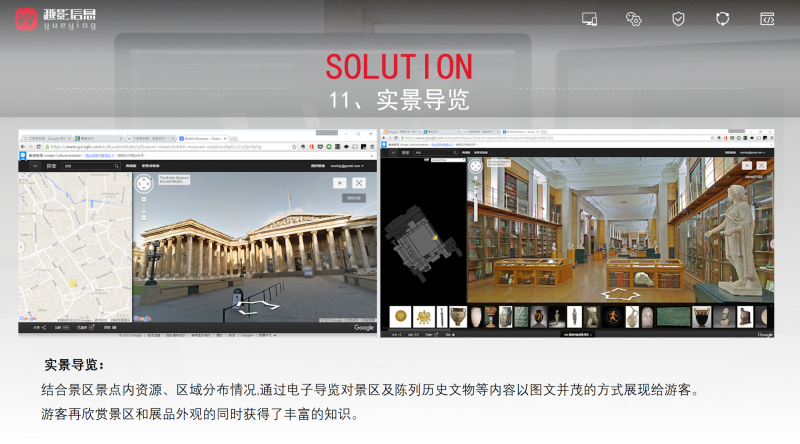800x444 pixels.
Task: Click the yellow marker on the floor plan
Action: [435, 235]
